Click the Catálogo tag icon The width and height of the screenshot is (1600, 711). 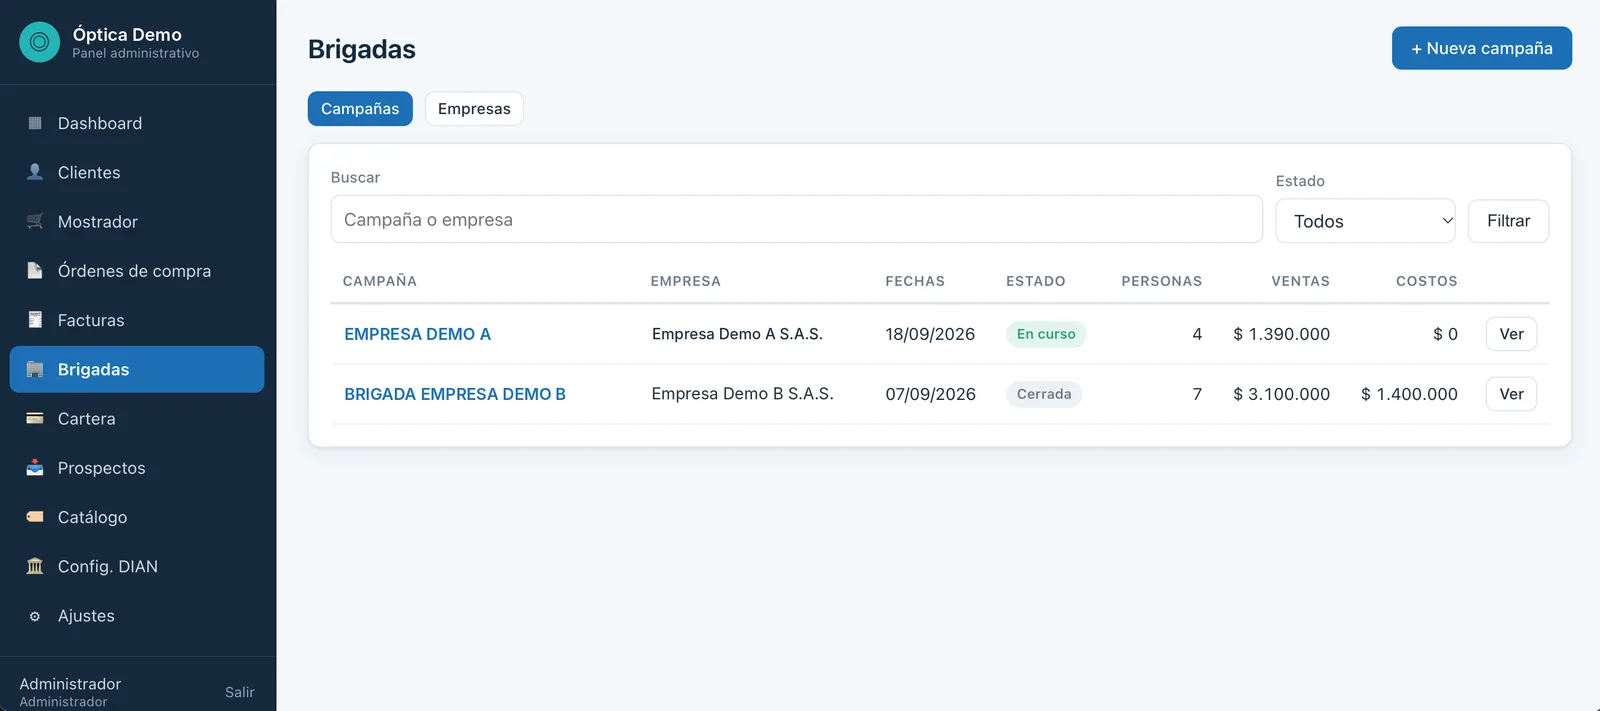(35, 517)
